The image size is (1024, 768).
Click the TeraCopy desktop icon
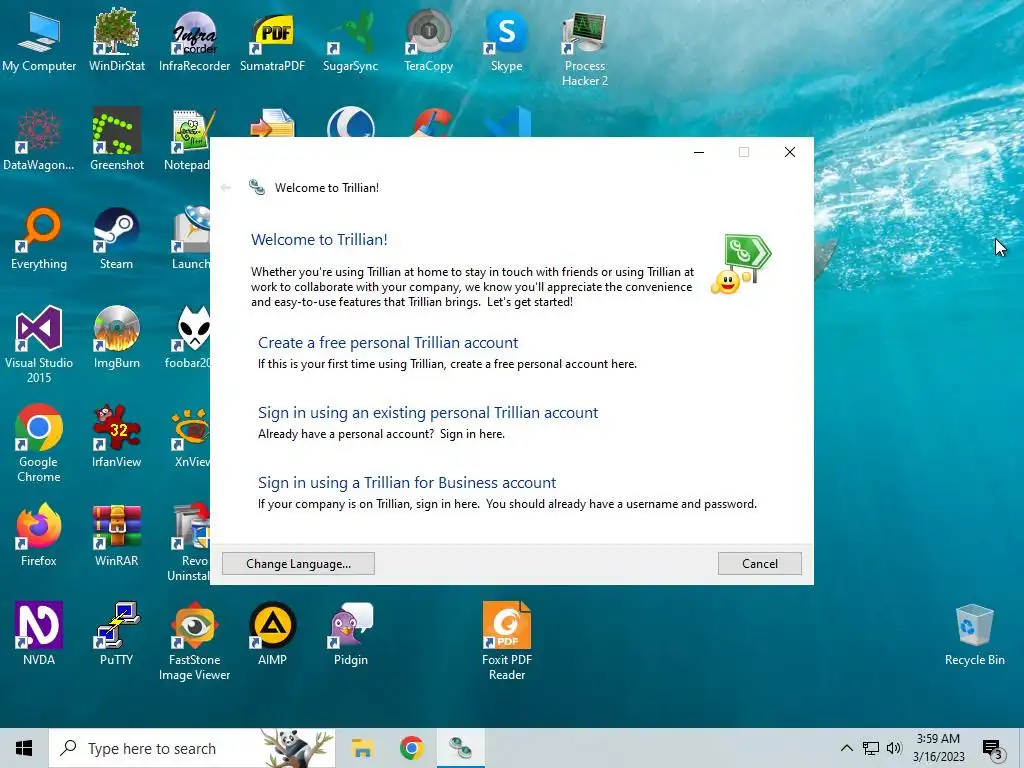[x=428, y=42]
